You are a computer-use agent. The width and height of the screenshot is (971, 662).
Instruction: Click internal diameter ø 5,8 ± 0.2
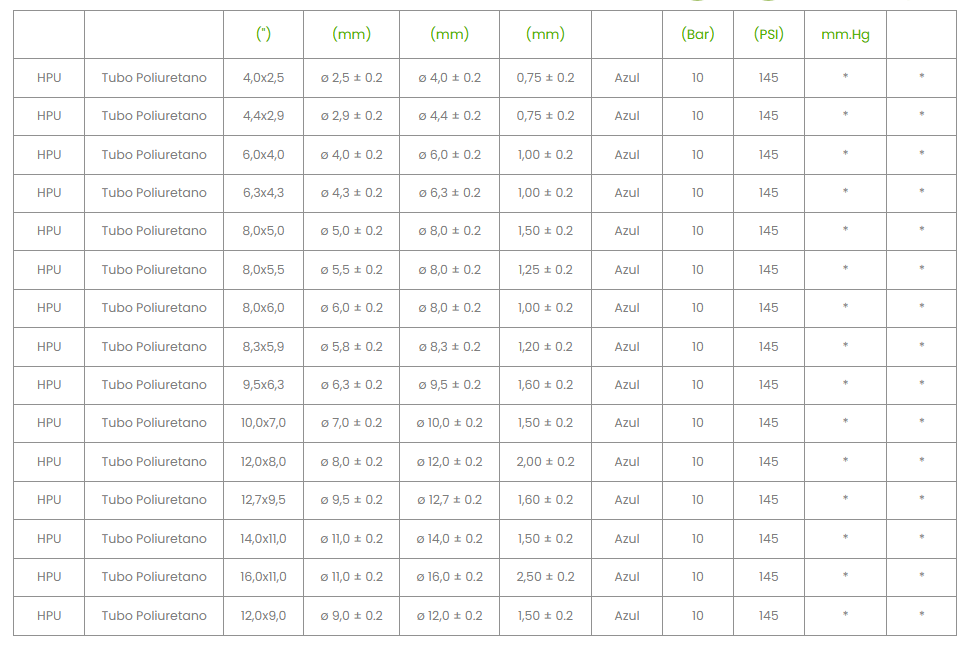click(351, 347)
